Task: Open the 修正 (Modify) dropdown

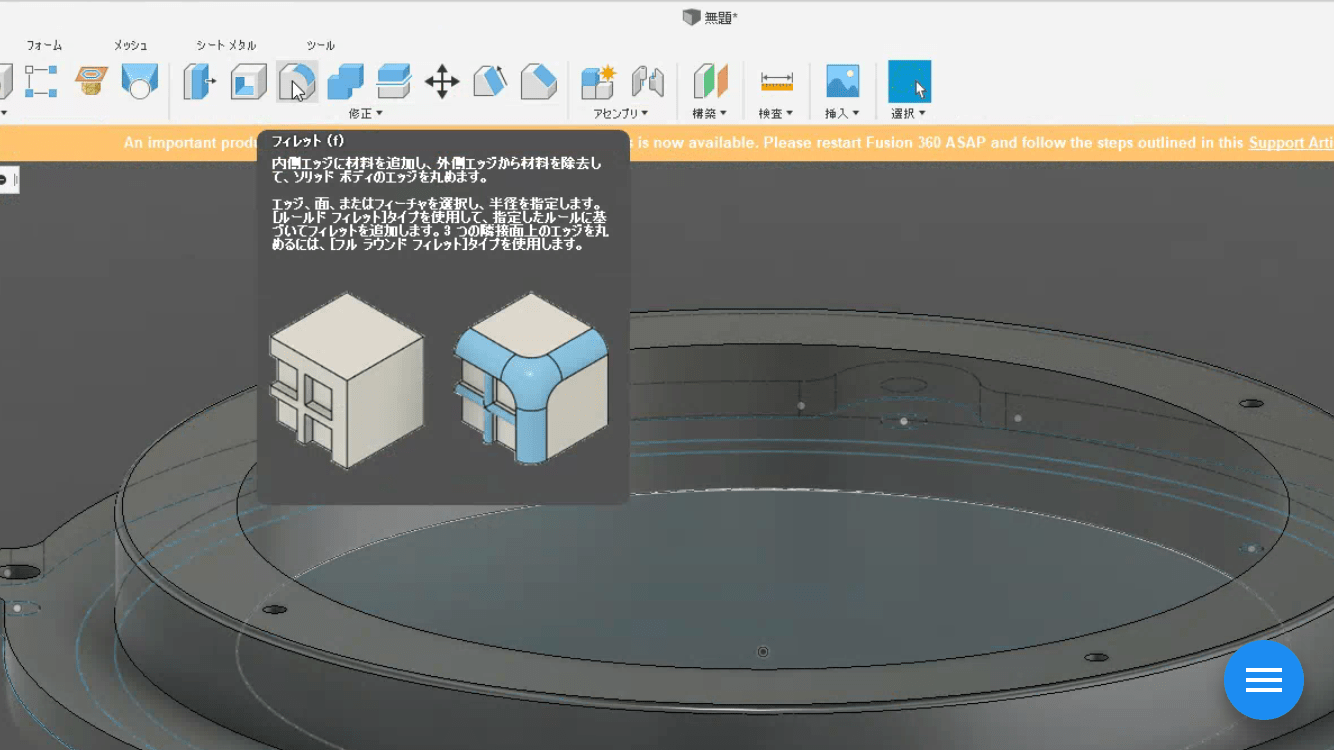Action: click(366, 113)
